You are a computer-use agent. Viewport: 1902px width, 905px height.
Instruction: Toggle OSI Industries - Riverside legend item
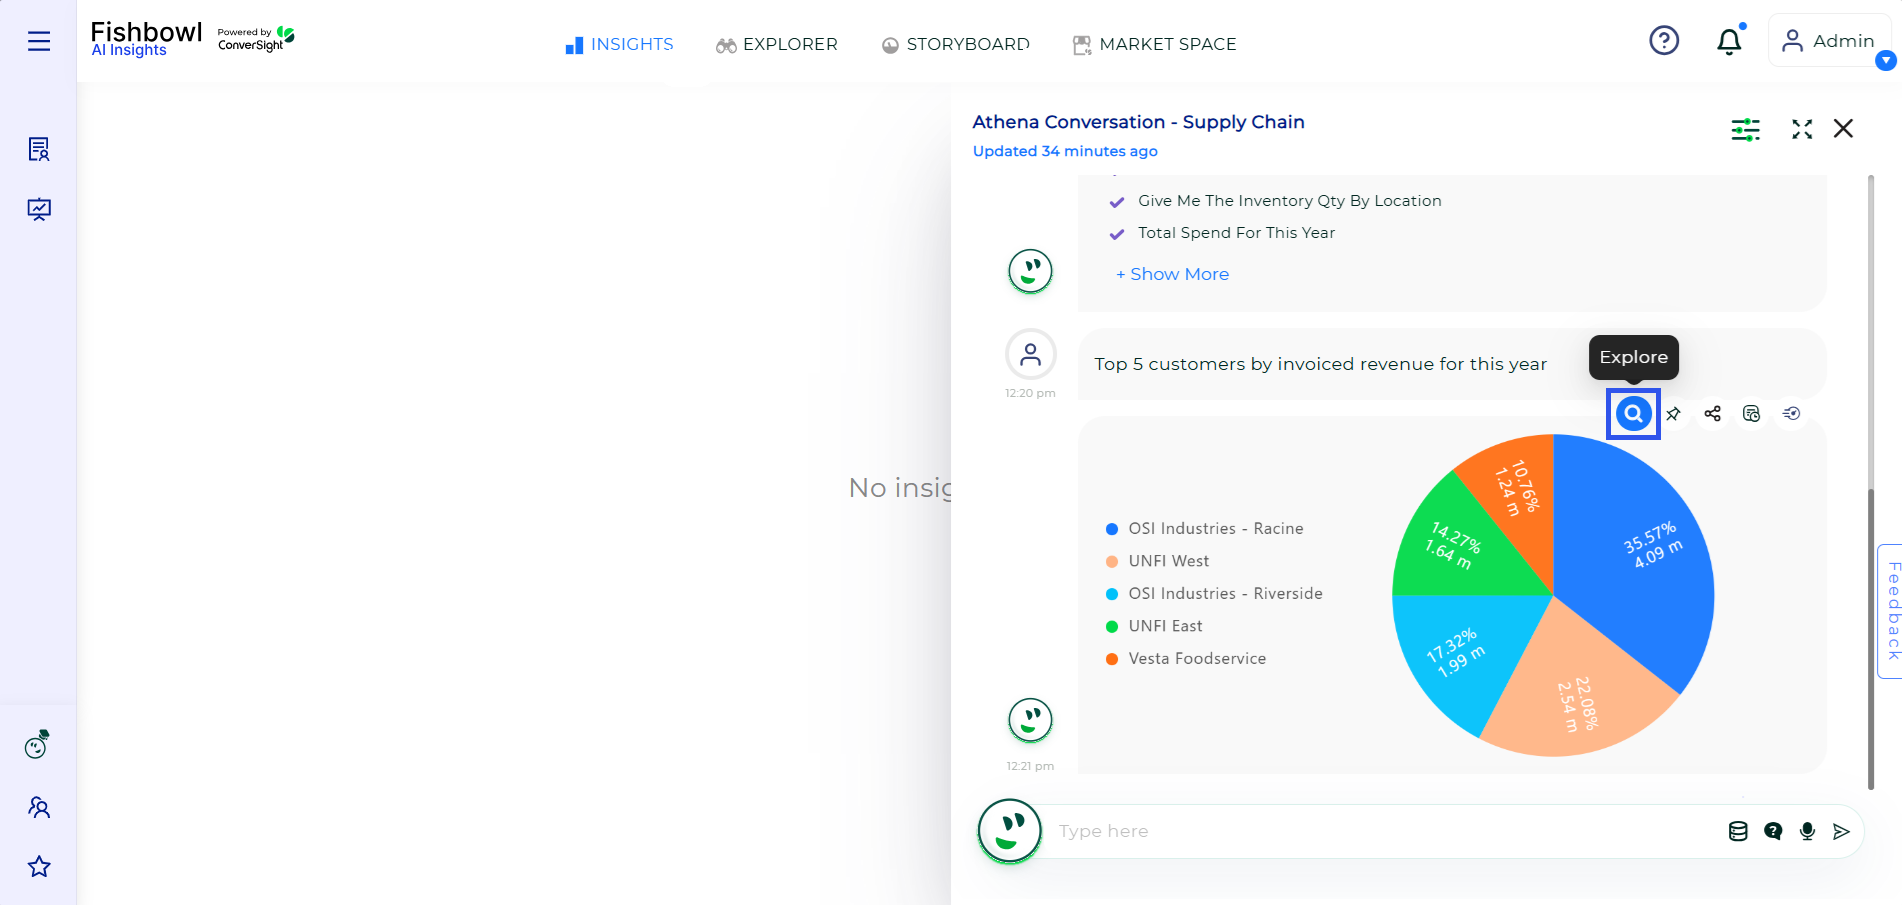click(1214, 594)
